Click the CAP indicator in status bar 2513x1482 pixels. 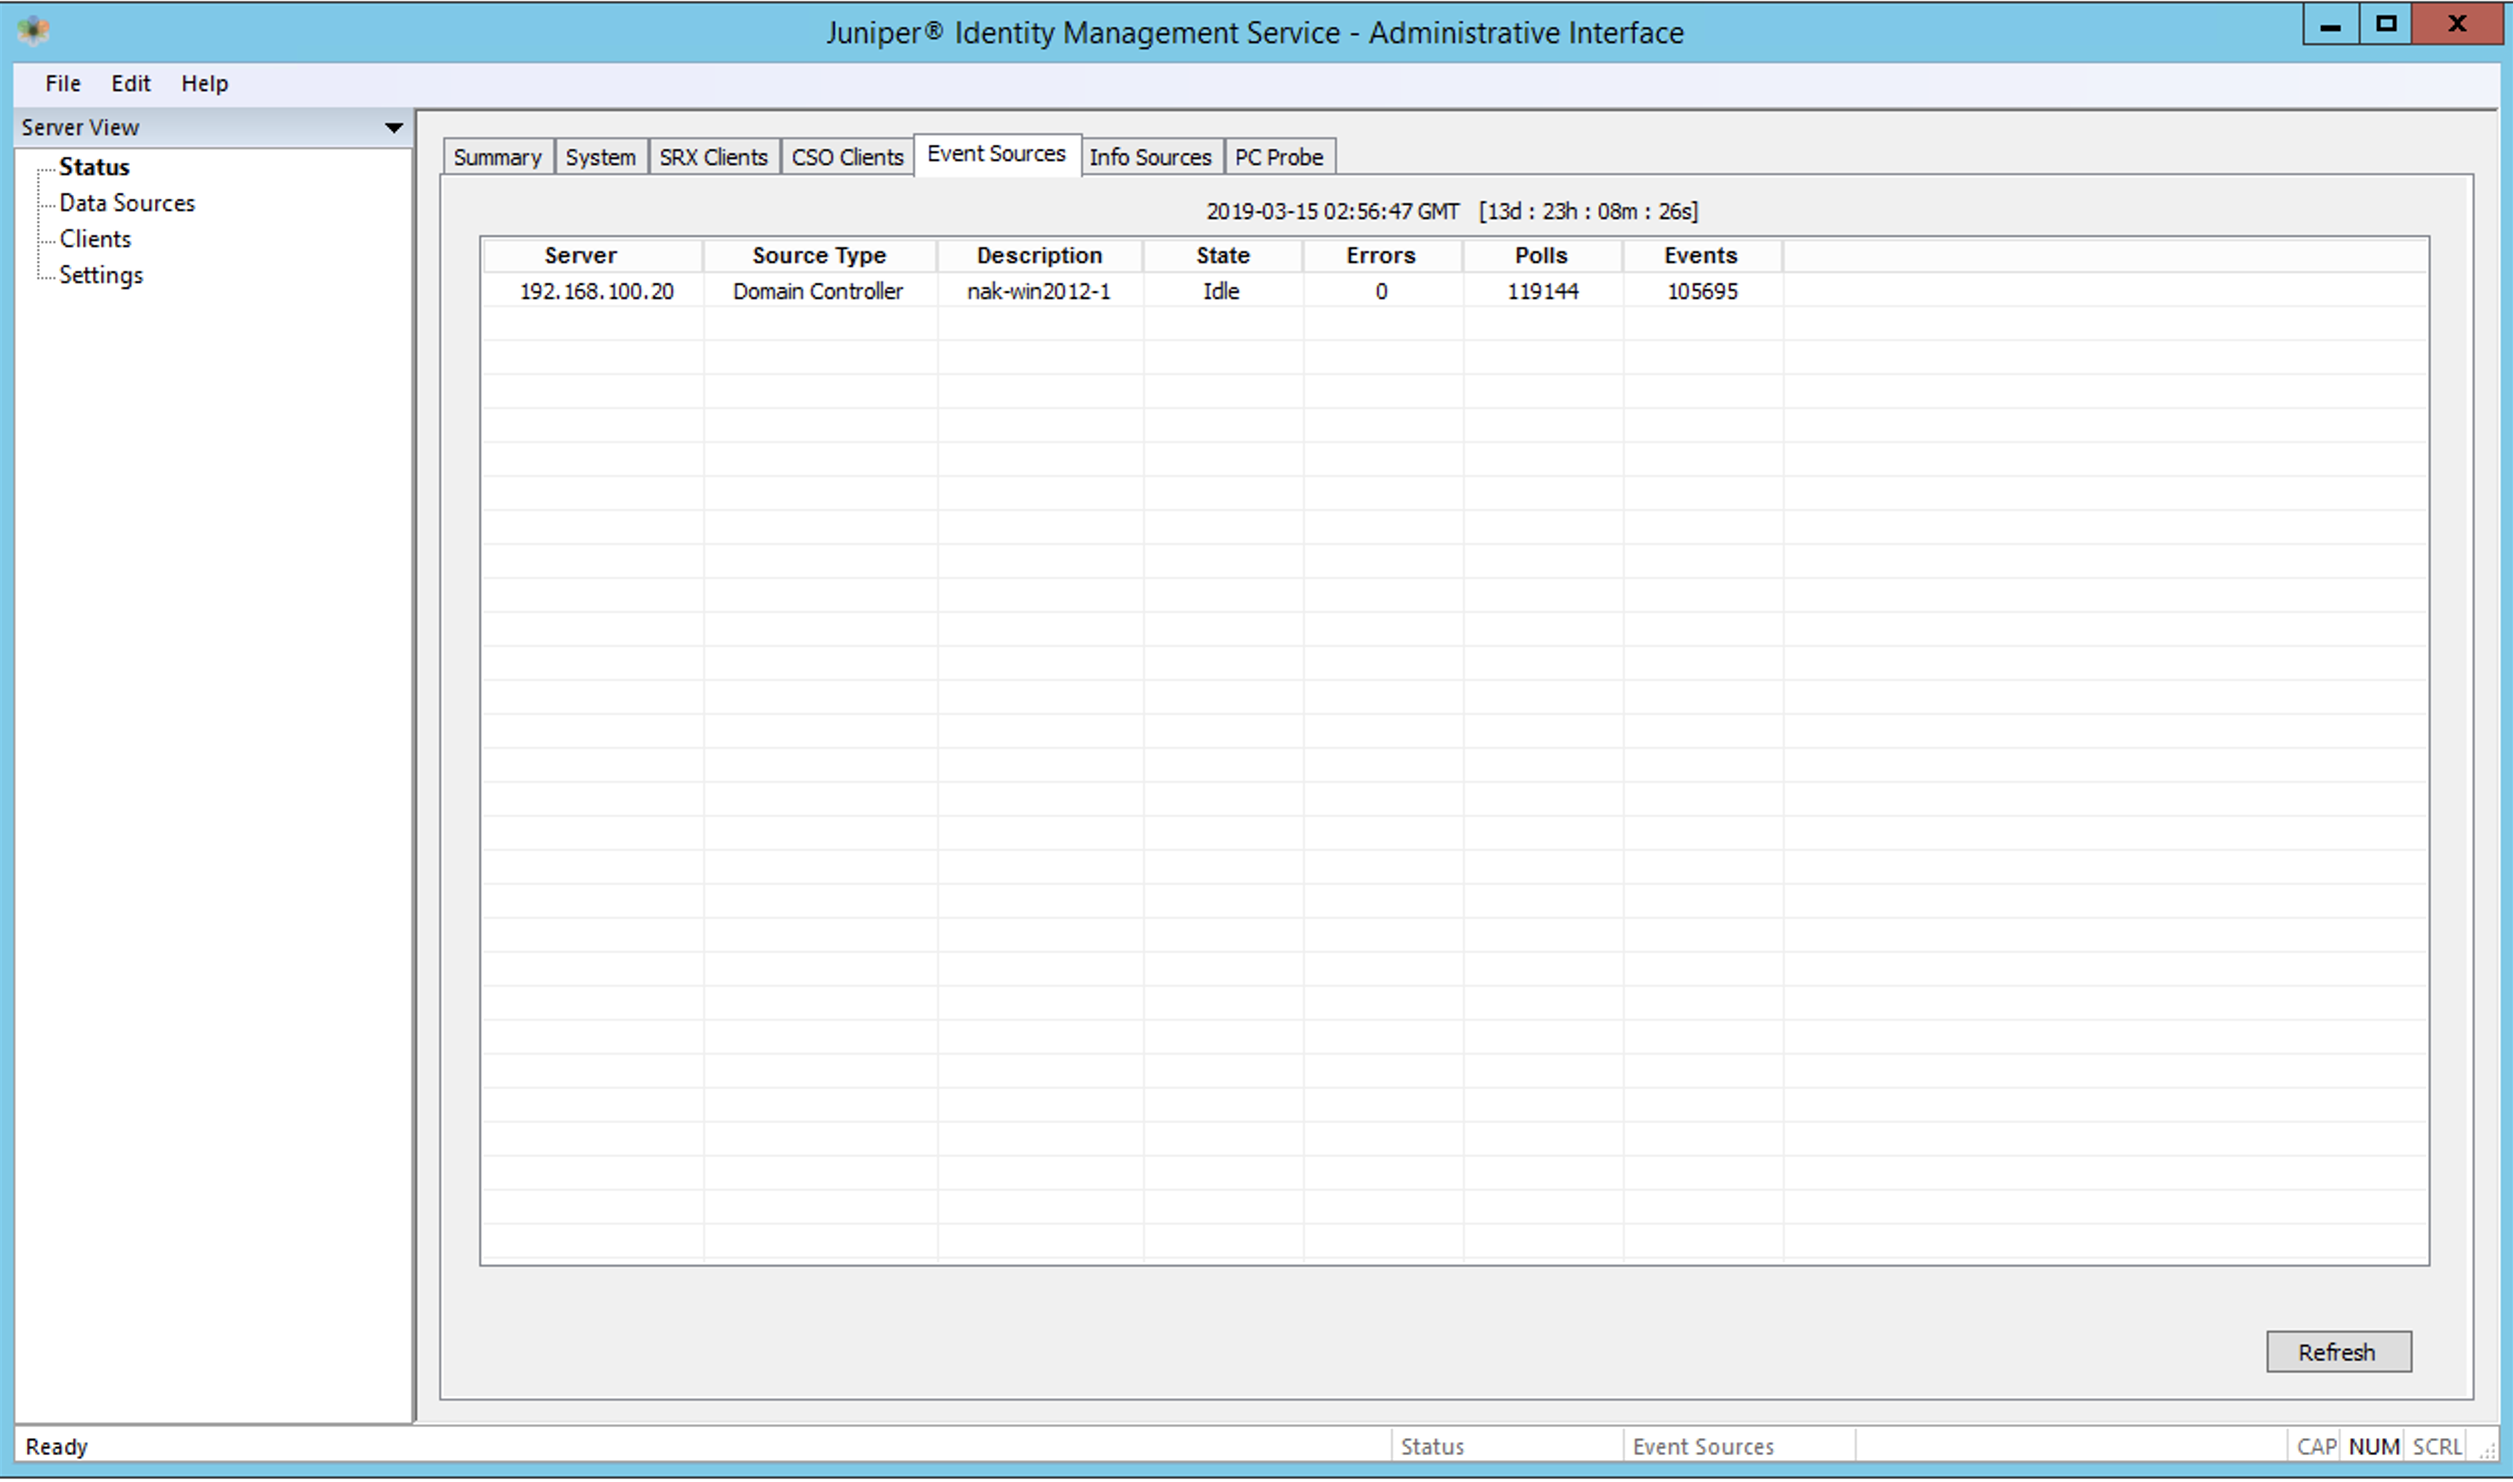pyautogui.click(x=2316, y=1447)
